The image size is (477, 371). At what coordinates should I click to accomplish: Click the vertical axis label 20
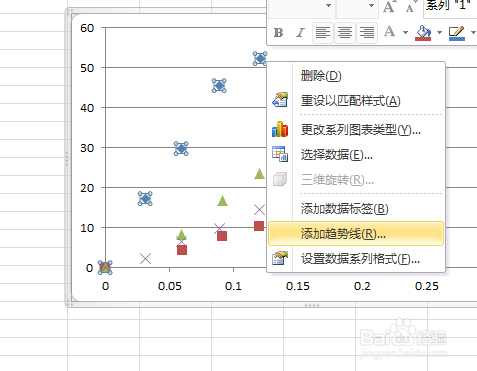[x=87, y=188]
